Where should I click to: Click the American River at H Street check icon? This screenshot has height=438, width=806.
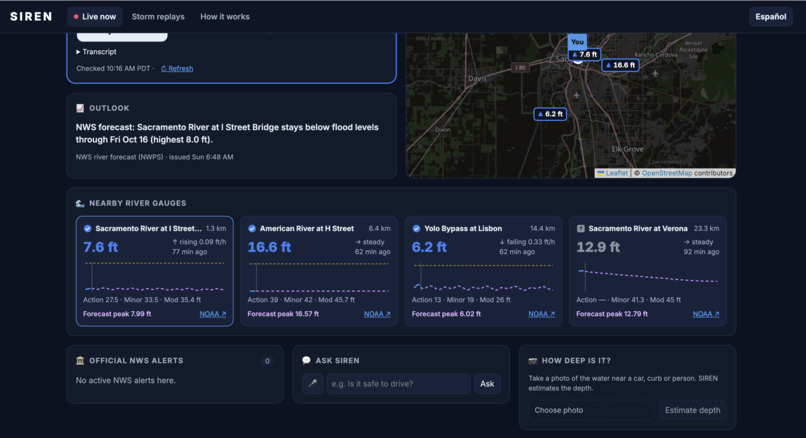click(252, 229)
